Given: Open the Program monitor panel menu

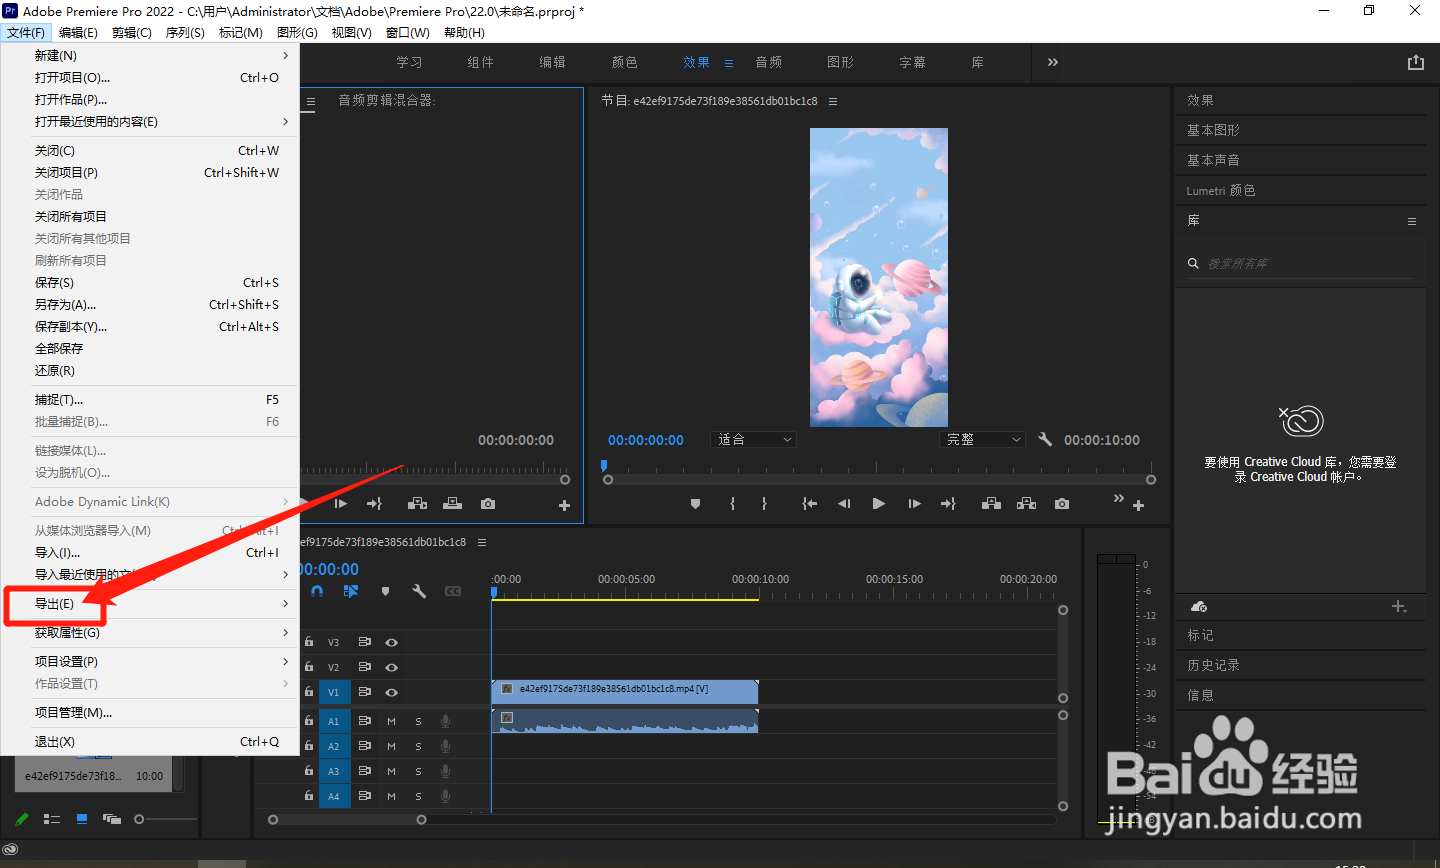Looking at the screenshot, I should 833,101.
